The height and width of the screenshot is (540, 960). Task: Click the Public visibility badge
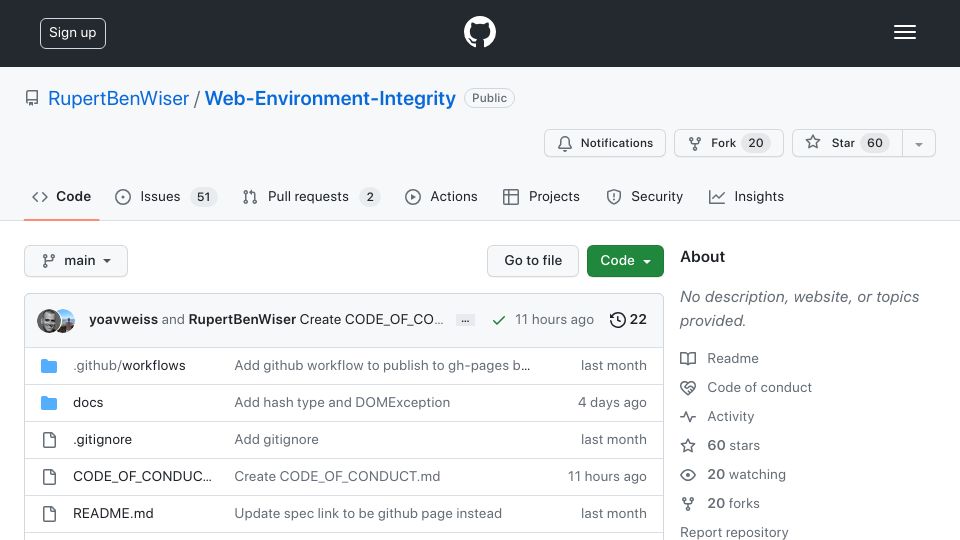pos(489,98)
